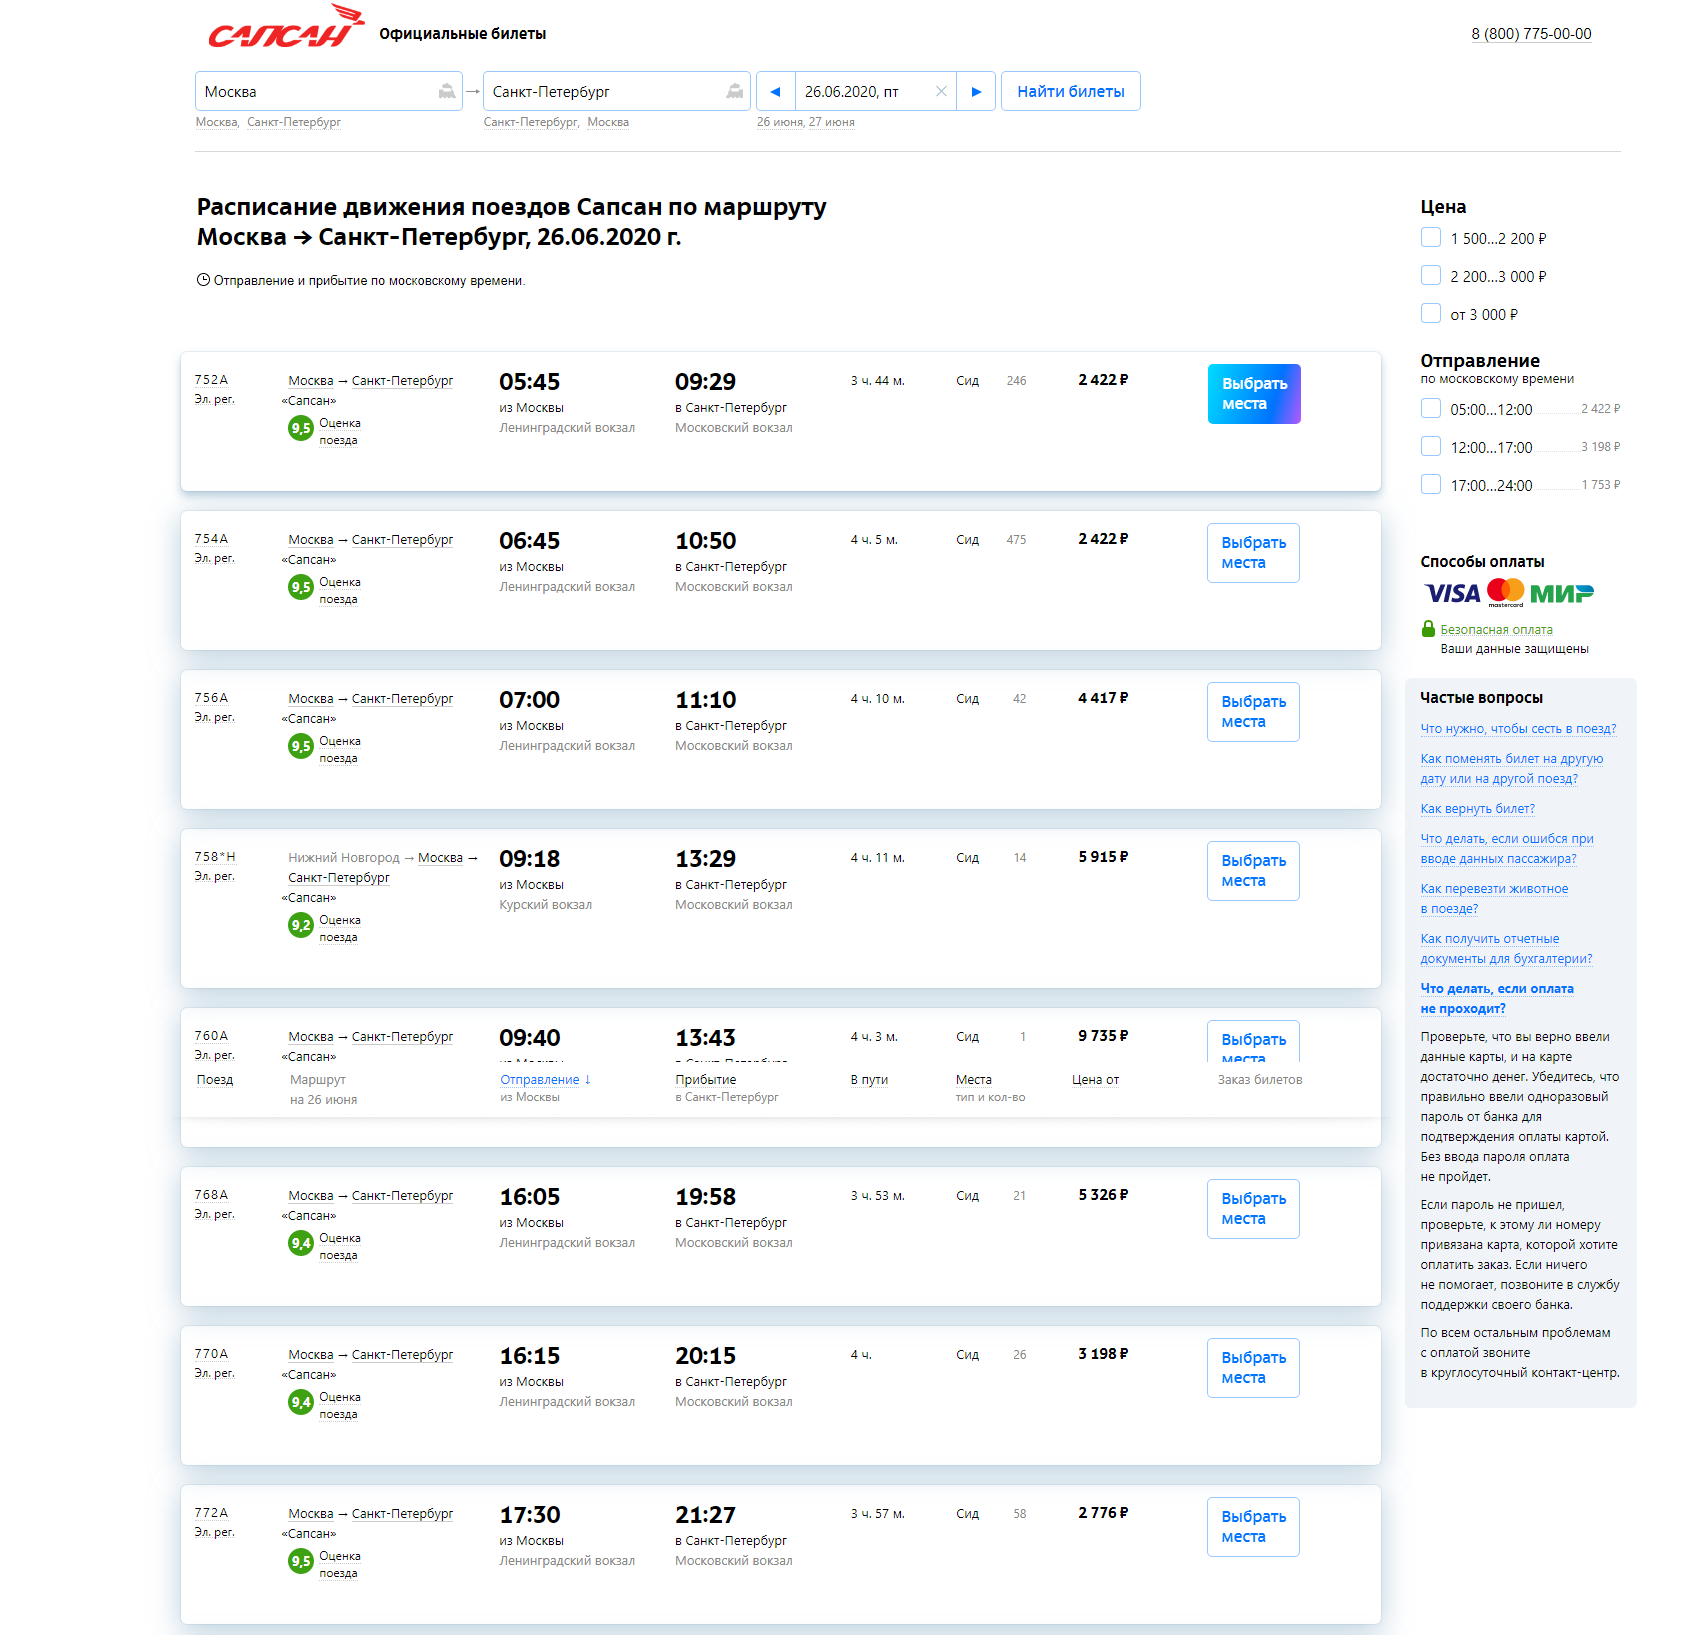This screenshot has height=1635, width=1708.
Task: Click the green secure payment lock icon
Action: pyautogui.click(x=1428, y=628)
